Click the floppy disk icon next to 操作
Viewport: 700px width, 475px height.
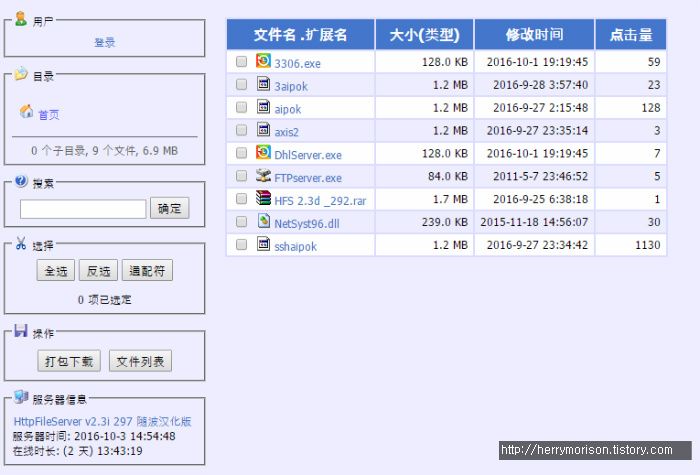pos(21,331)
